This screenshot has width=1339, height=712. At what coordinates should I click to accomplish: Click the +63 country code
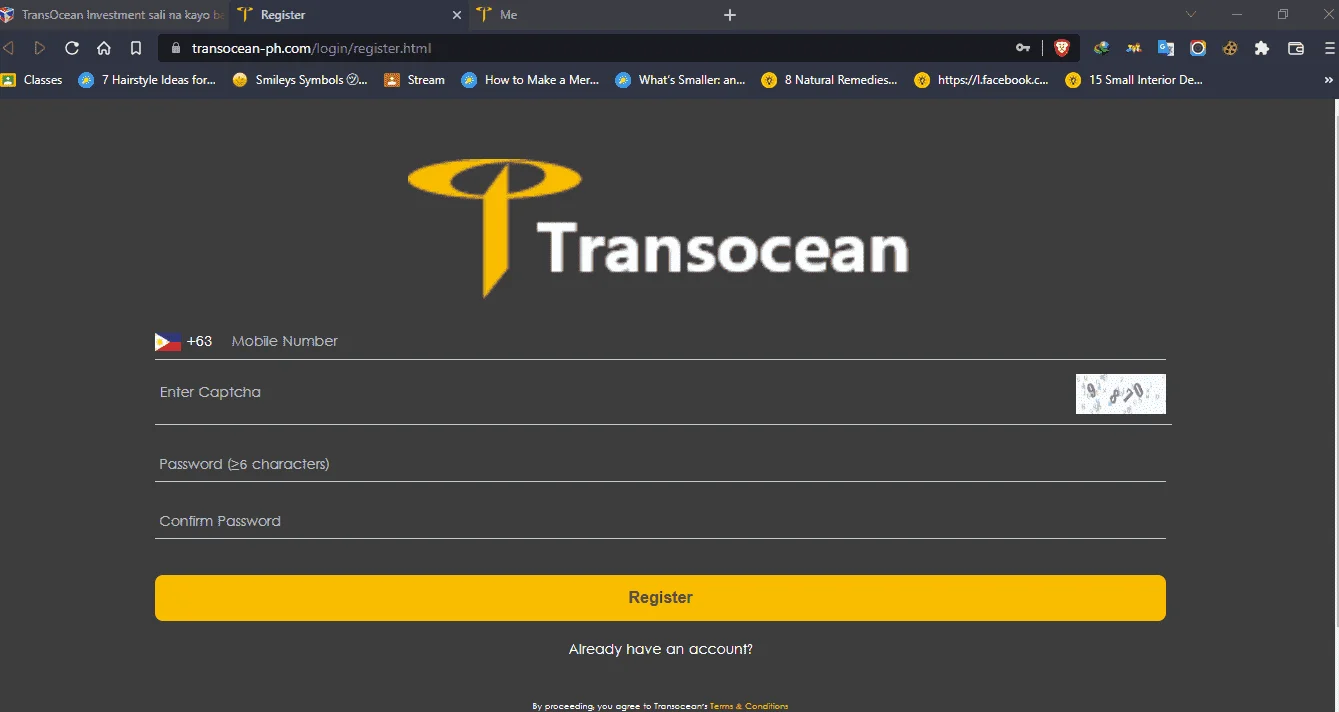[x=199, y=341]
